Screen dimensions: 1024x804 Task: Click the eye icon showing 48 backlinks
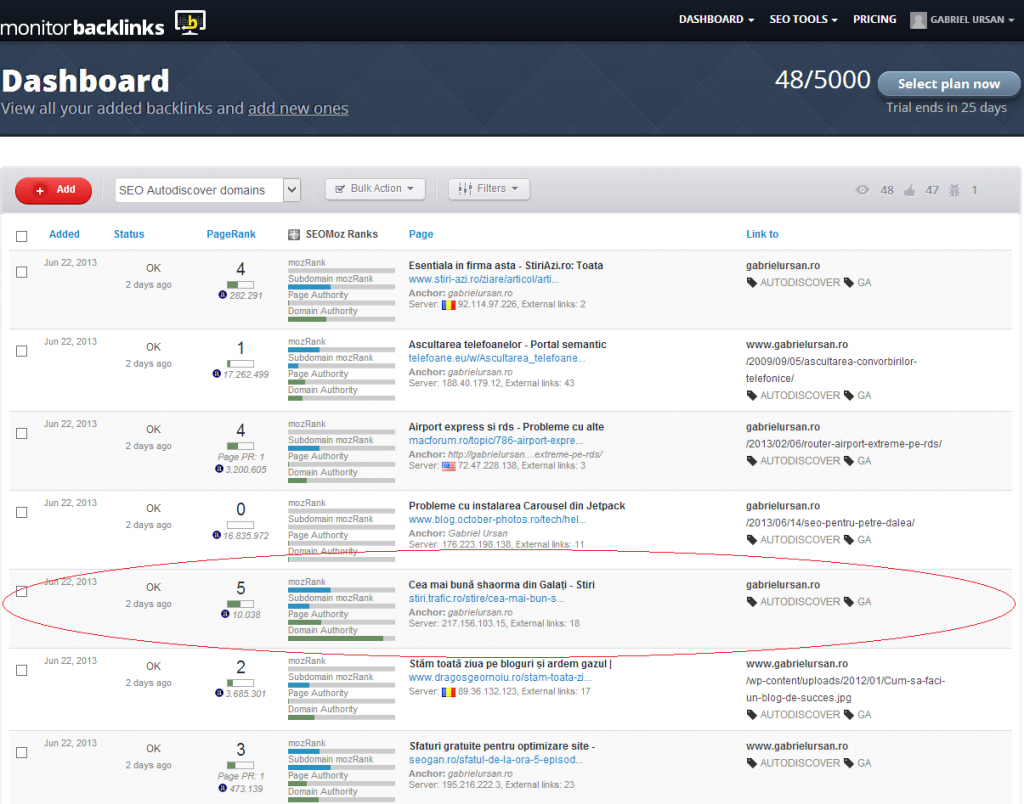(x=863, y=190)
